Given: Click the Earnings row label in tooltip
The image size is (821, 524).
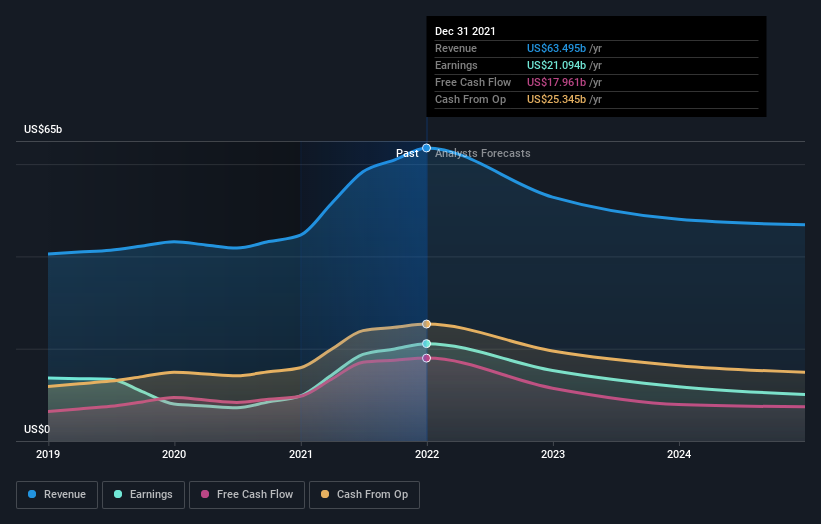Looking at the screenshot, I should coord(456,65).
